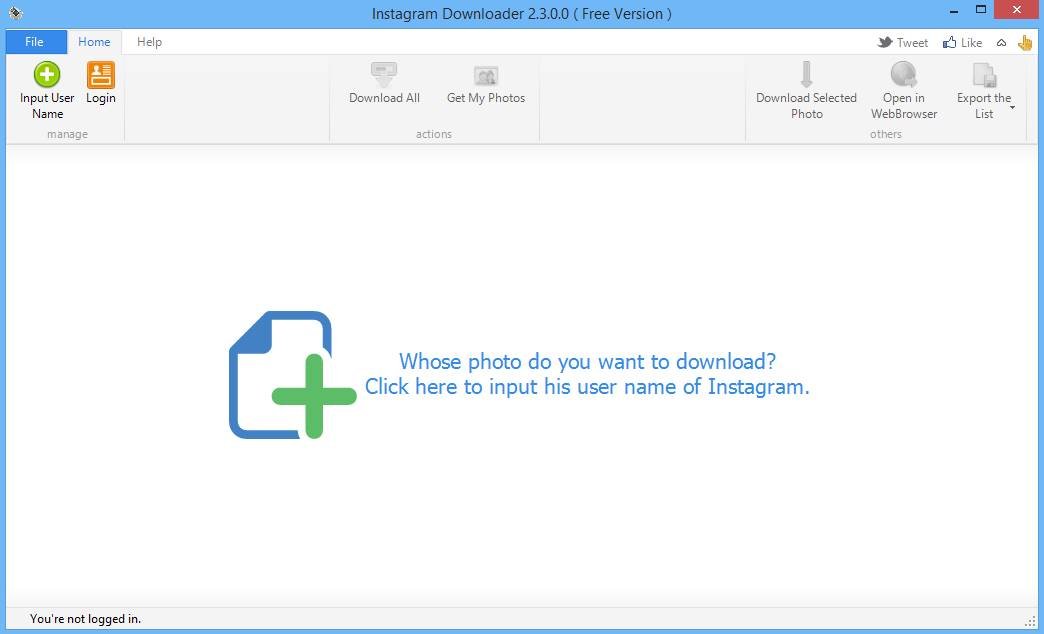Viewport: 1044px width, 634px height.
Task: Switch to the Help tab
Action: (x=149, y=42)
